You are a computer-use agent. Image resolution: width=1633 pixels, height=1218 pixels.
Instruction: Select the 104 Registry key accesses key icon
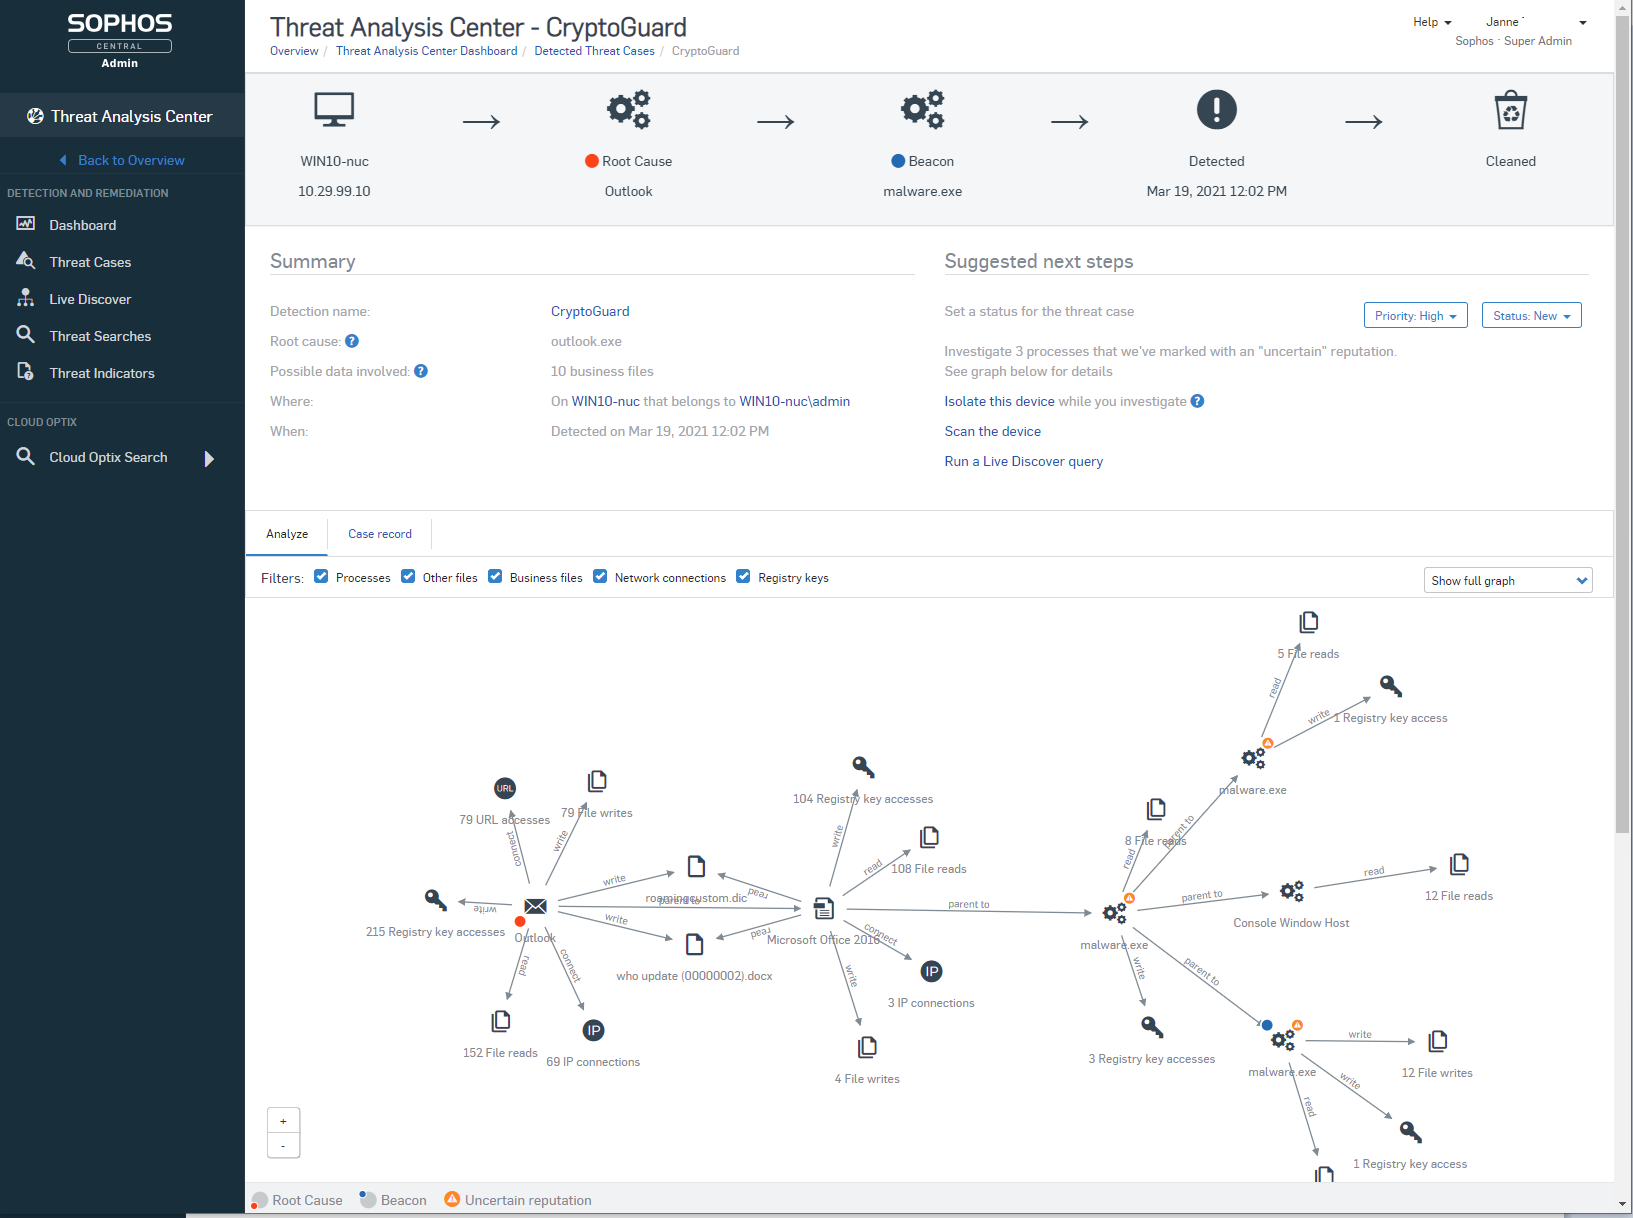click(x=863, y=767)
